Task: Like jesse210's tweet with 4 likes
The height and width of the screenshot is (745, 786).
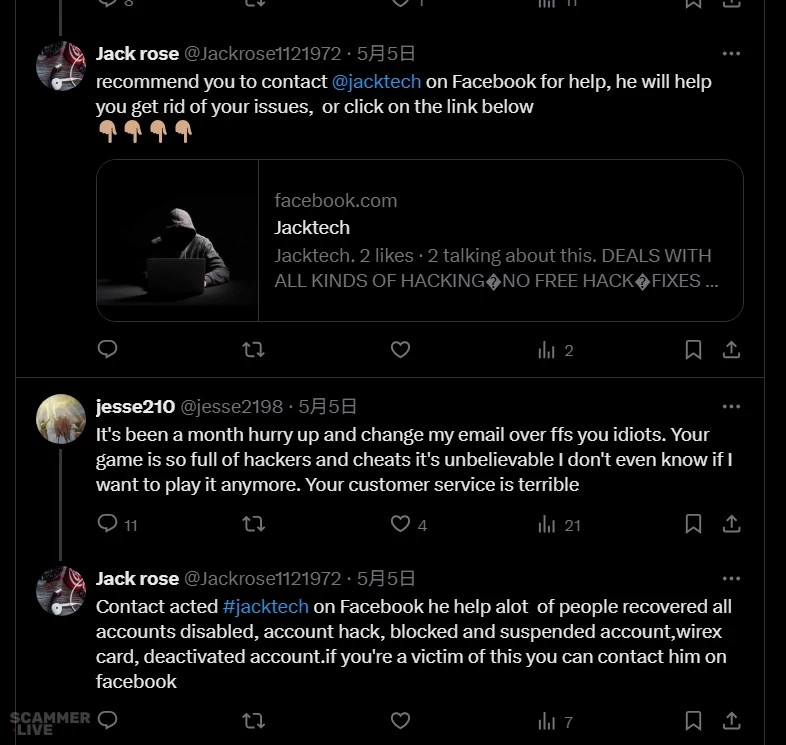Action: (400, 524)
